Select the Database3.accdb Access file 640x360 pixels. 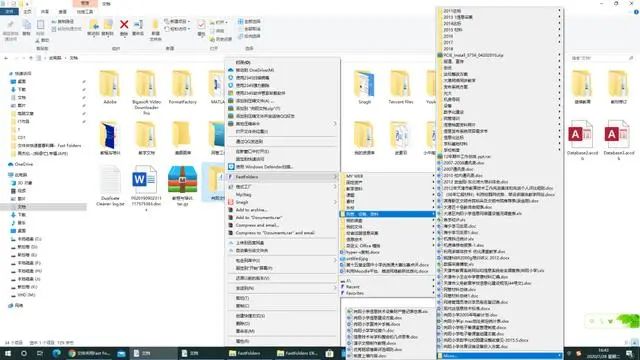tap(618, 140)
